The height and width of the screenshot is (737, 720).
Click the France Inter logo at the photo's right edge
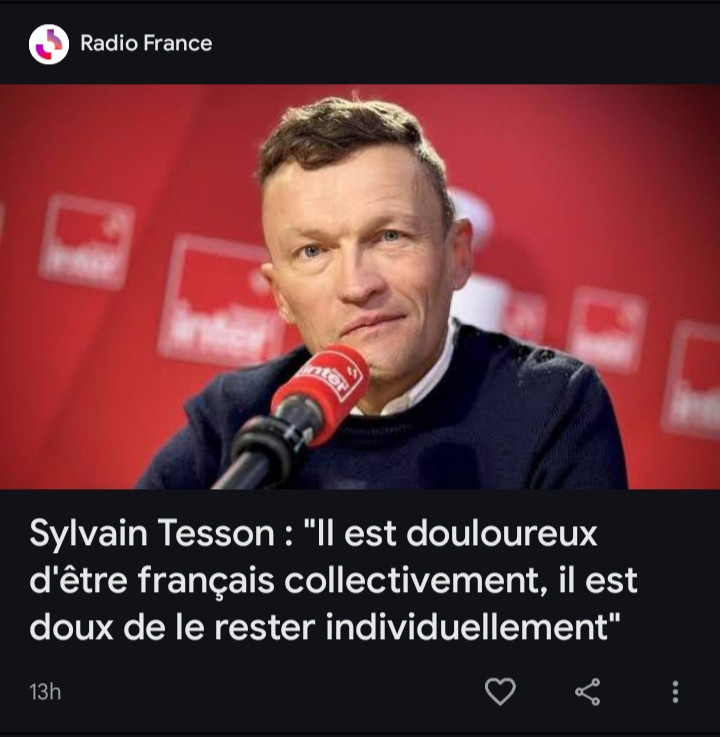(x=692, y=380)
